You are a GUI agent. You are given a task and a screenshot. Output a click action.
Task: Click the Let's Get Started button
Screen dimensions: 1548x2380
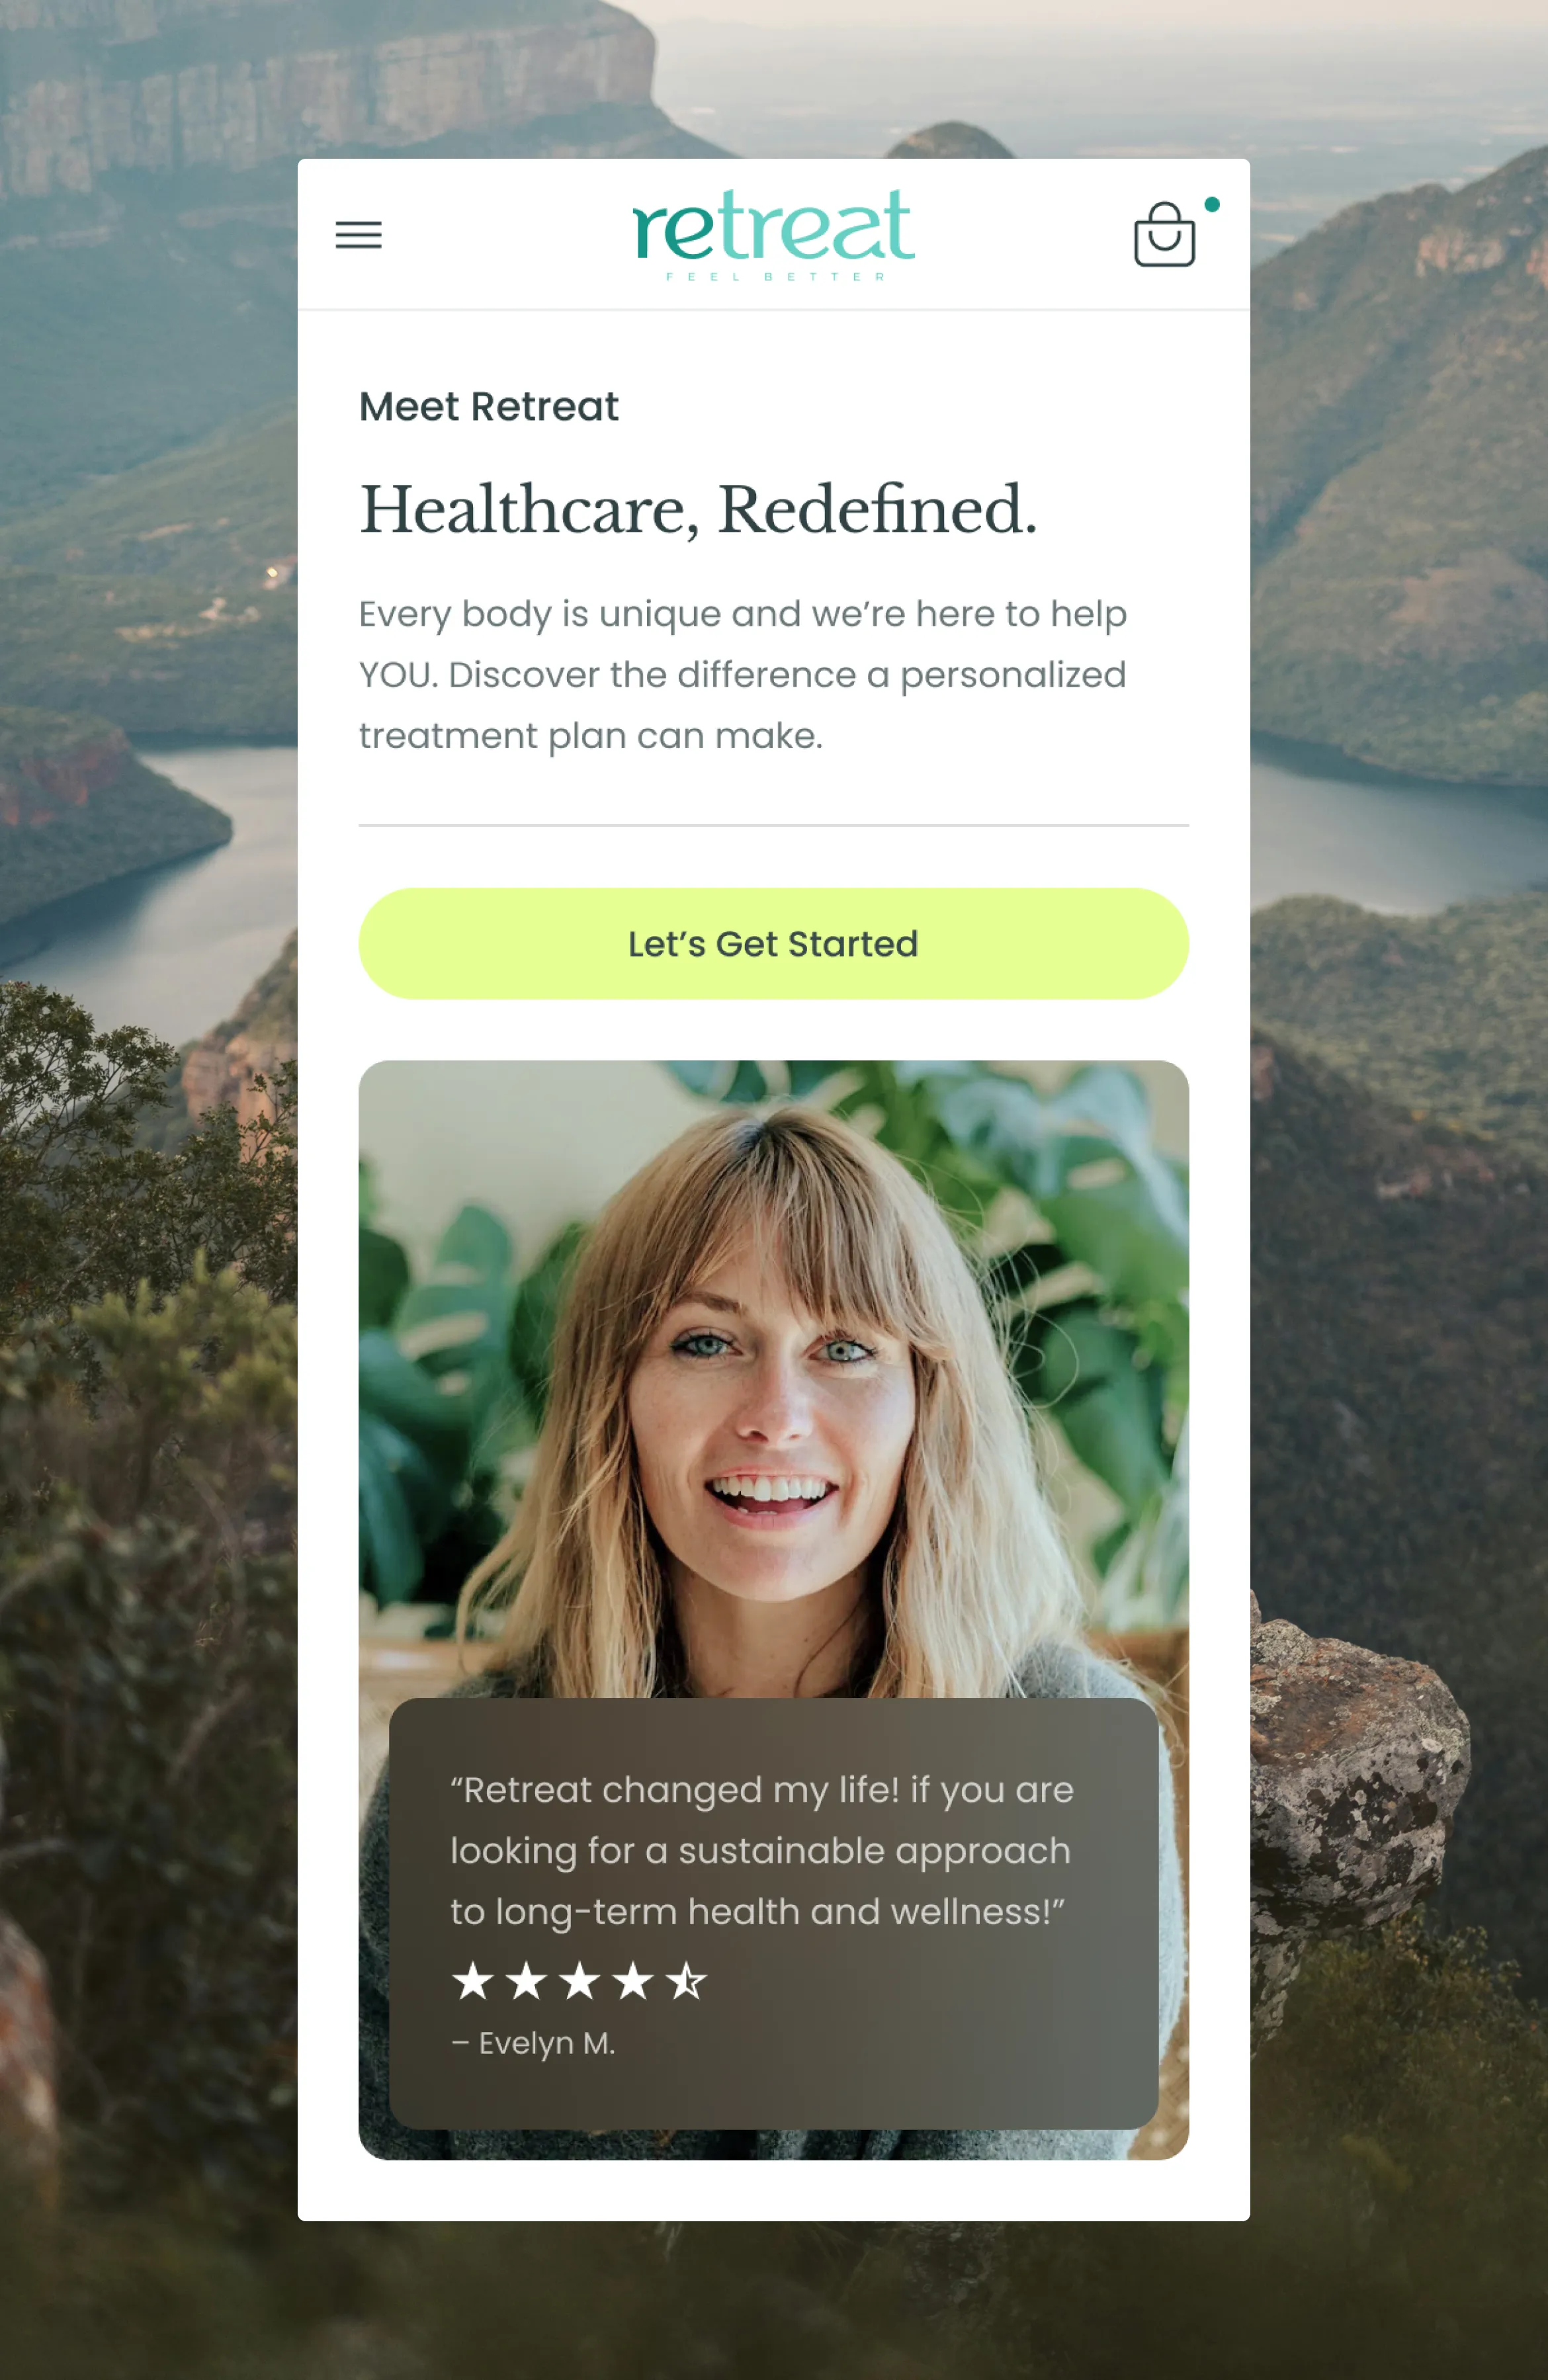[x=774, y=943]
